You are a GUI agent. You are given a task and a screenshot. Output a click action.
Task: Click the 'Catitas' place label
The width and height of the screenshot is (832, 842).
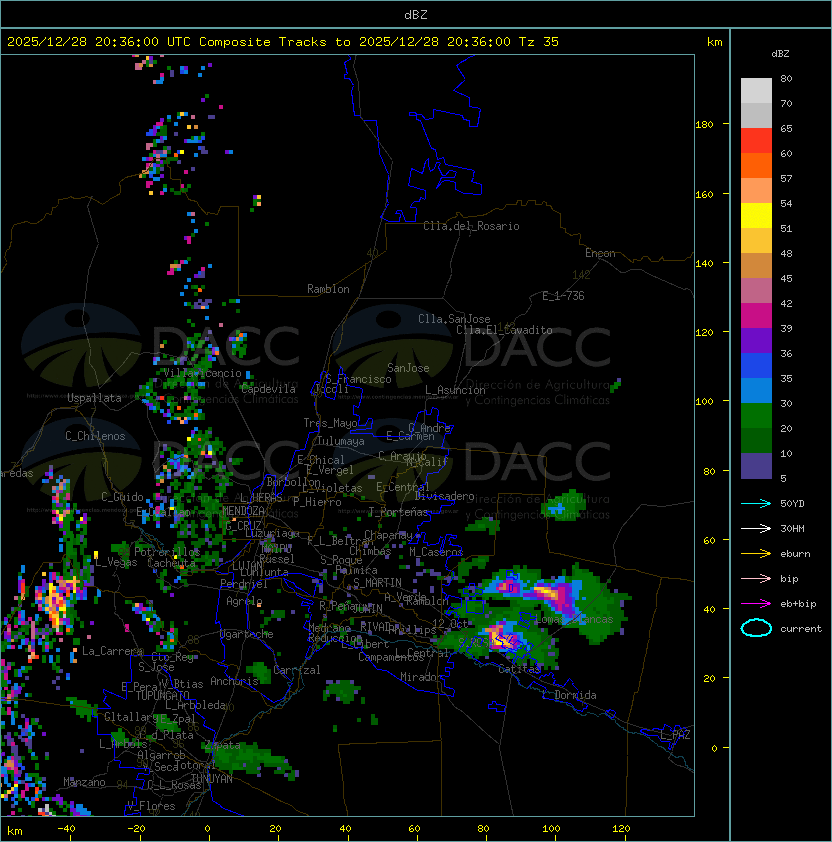519,669
